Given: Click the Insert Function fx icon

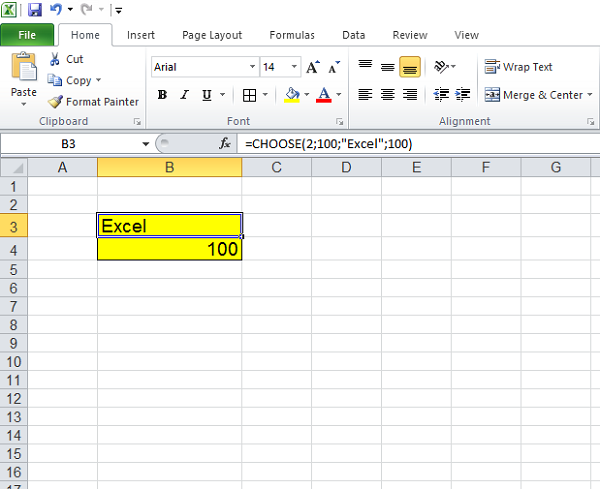Looking at the screenshot, I should [225, 143].
